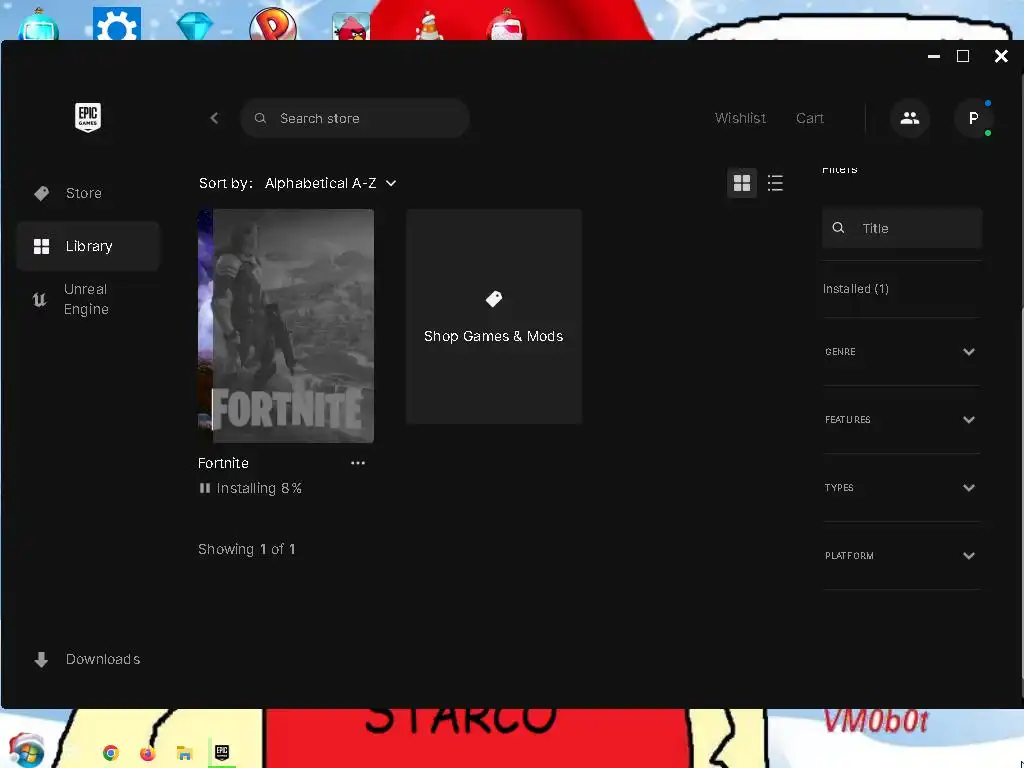This screenshot has width=1024, height=768.
Task: Open the Wishlist
Action: 740,118
